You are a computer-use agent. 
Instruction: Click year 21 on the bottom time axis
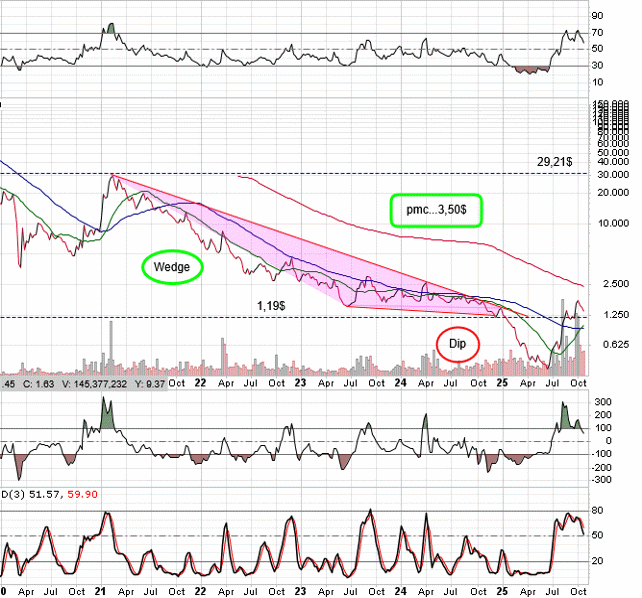[x=102, y=590]
